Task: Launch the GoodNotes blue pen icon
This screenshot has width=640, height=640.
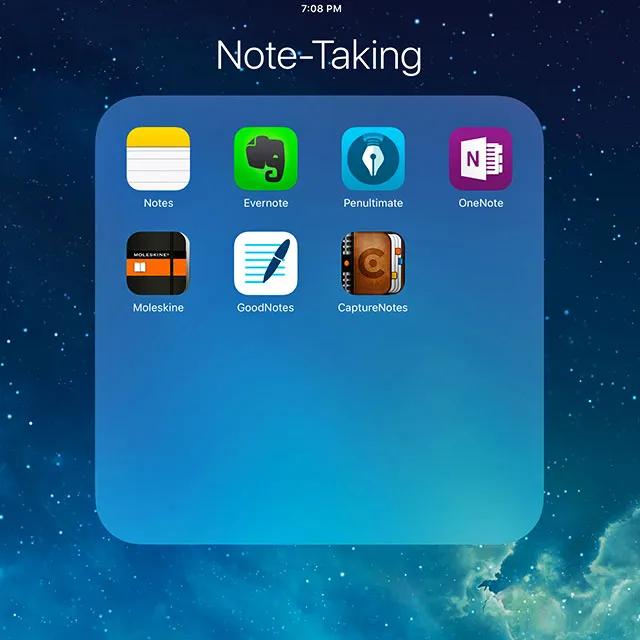Action: (266, 264)
